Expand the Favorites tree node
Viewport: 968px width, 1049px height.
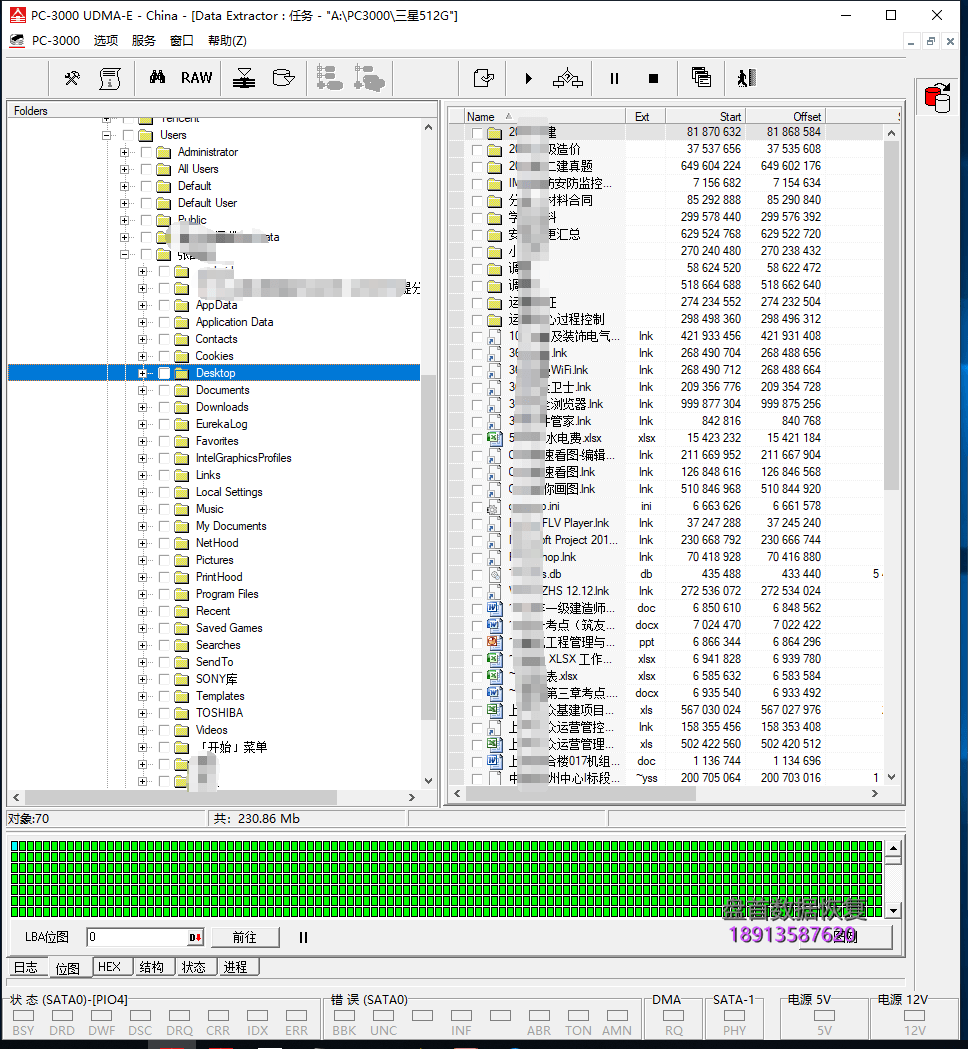tap(142, 442)
